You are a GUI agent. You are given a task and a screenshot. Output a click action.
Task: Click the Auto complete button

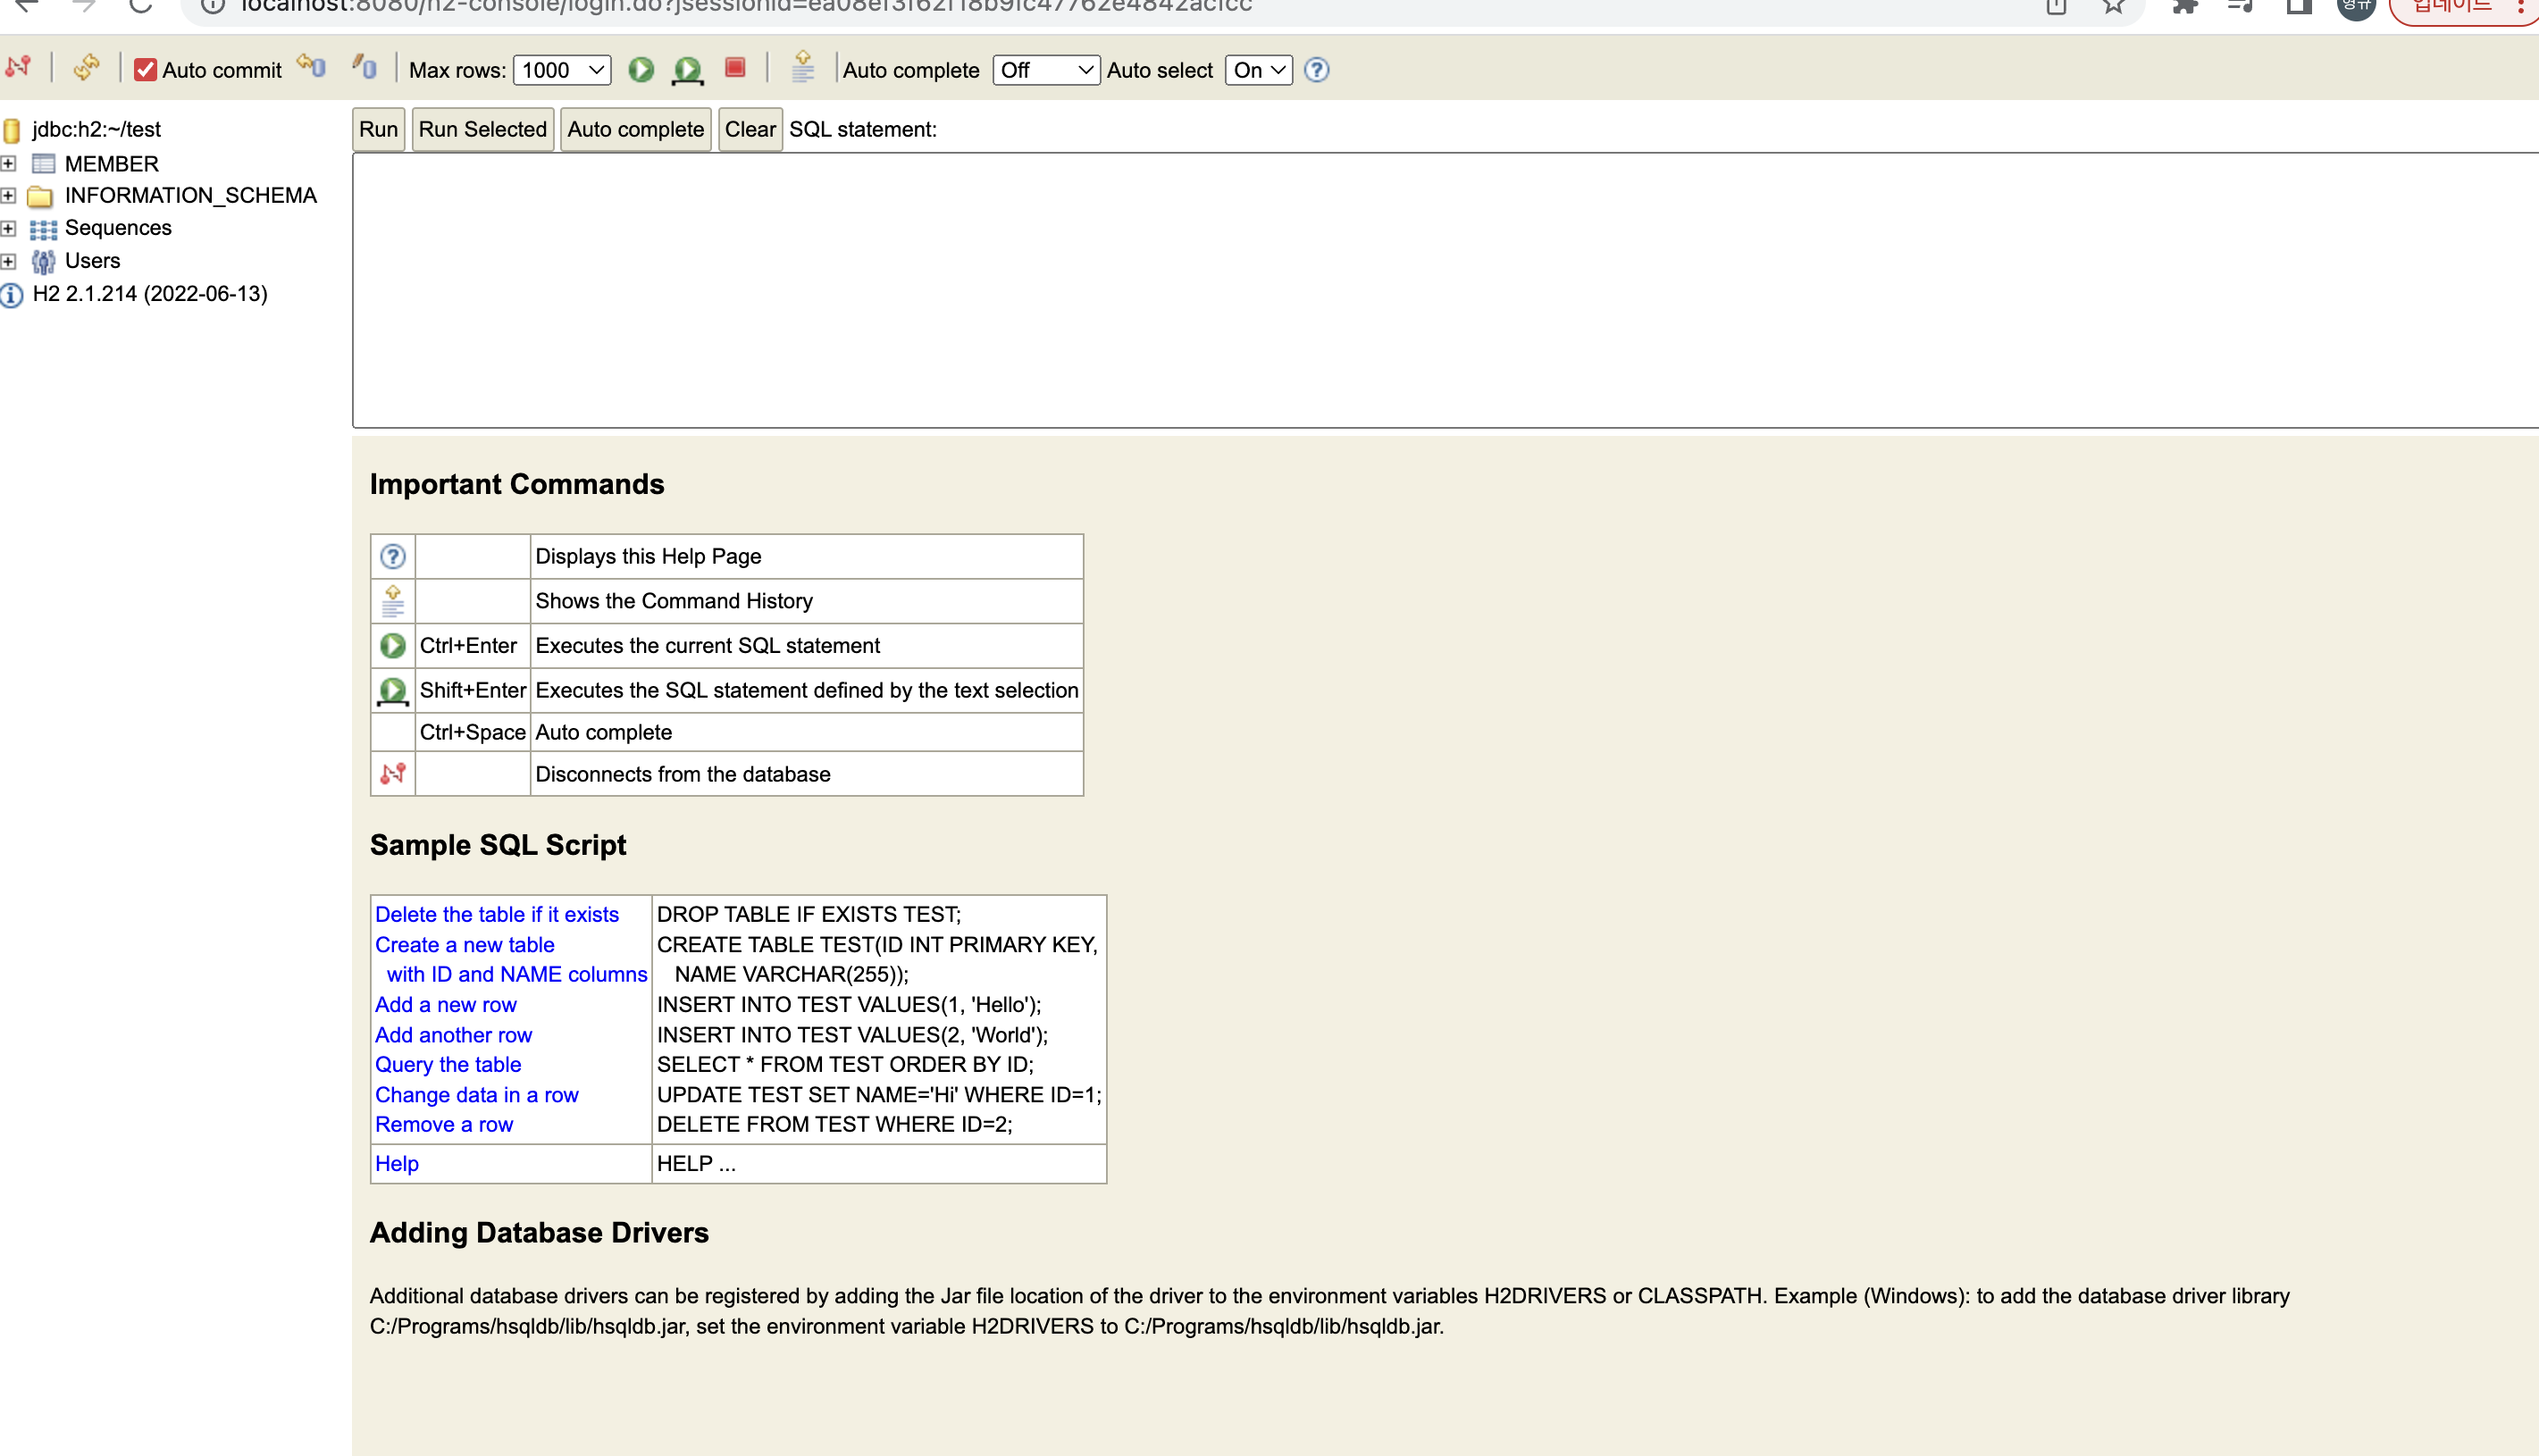pos(636,129)
